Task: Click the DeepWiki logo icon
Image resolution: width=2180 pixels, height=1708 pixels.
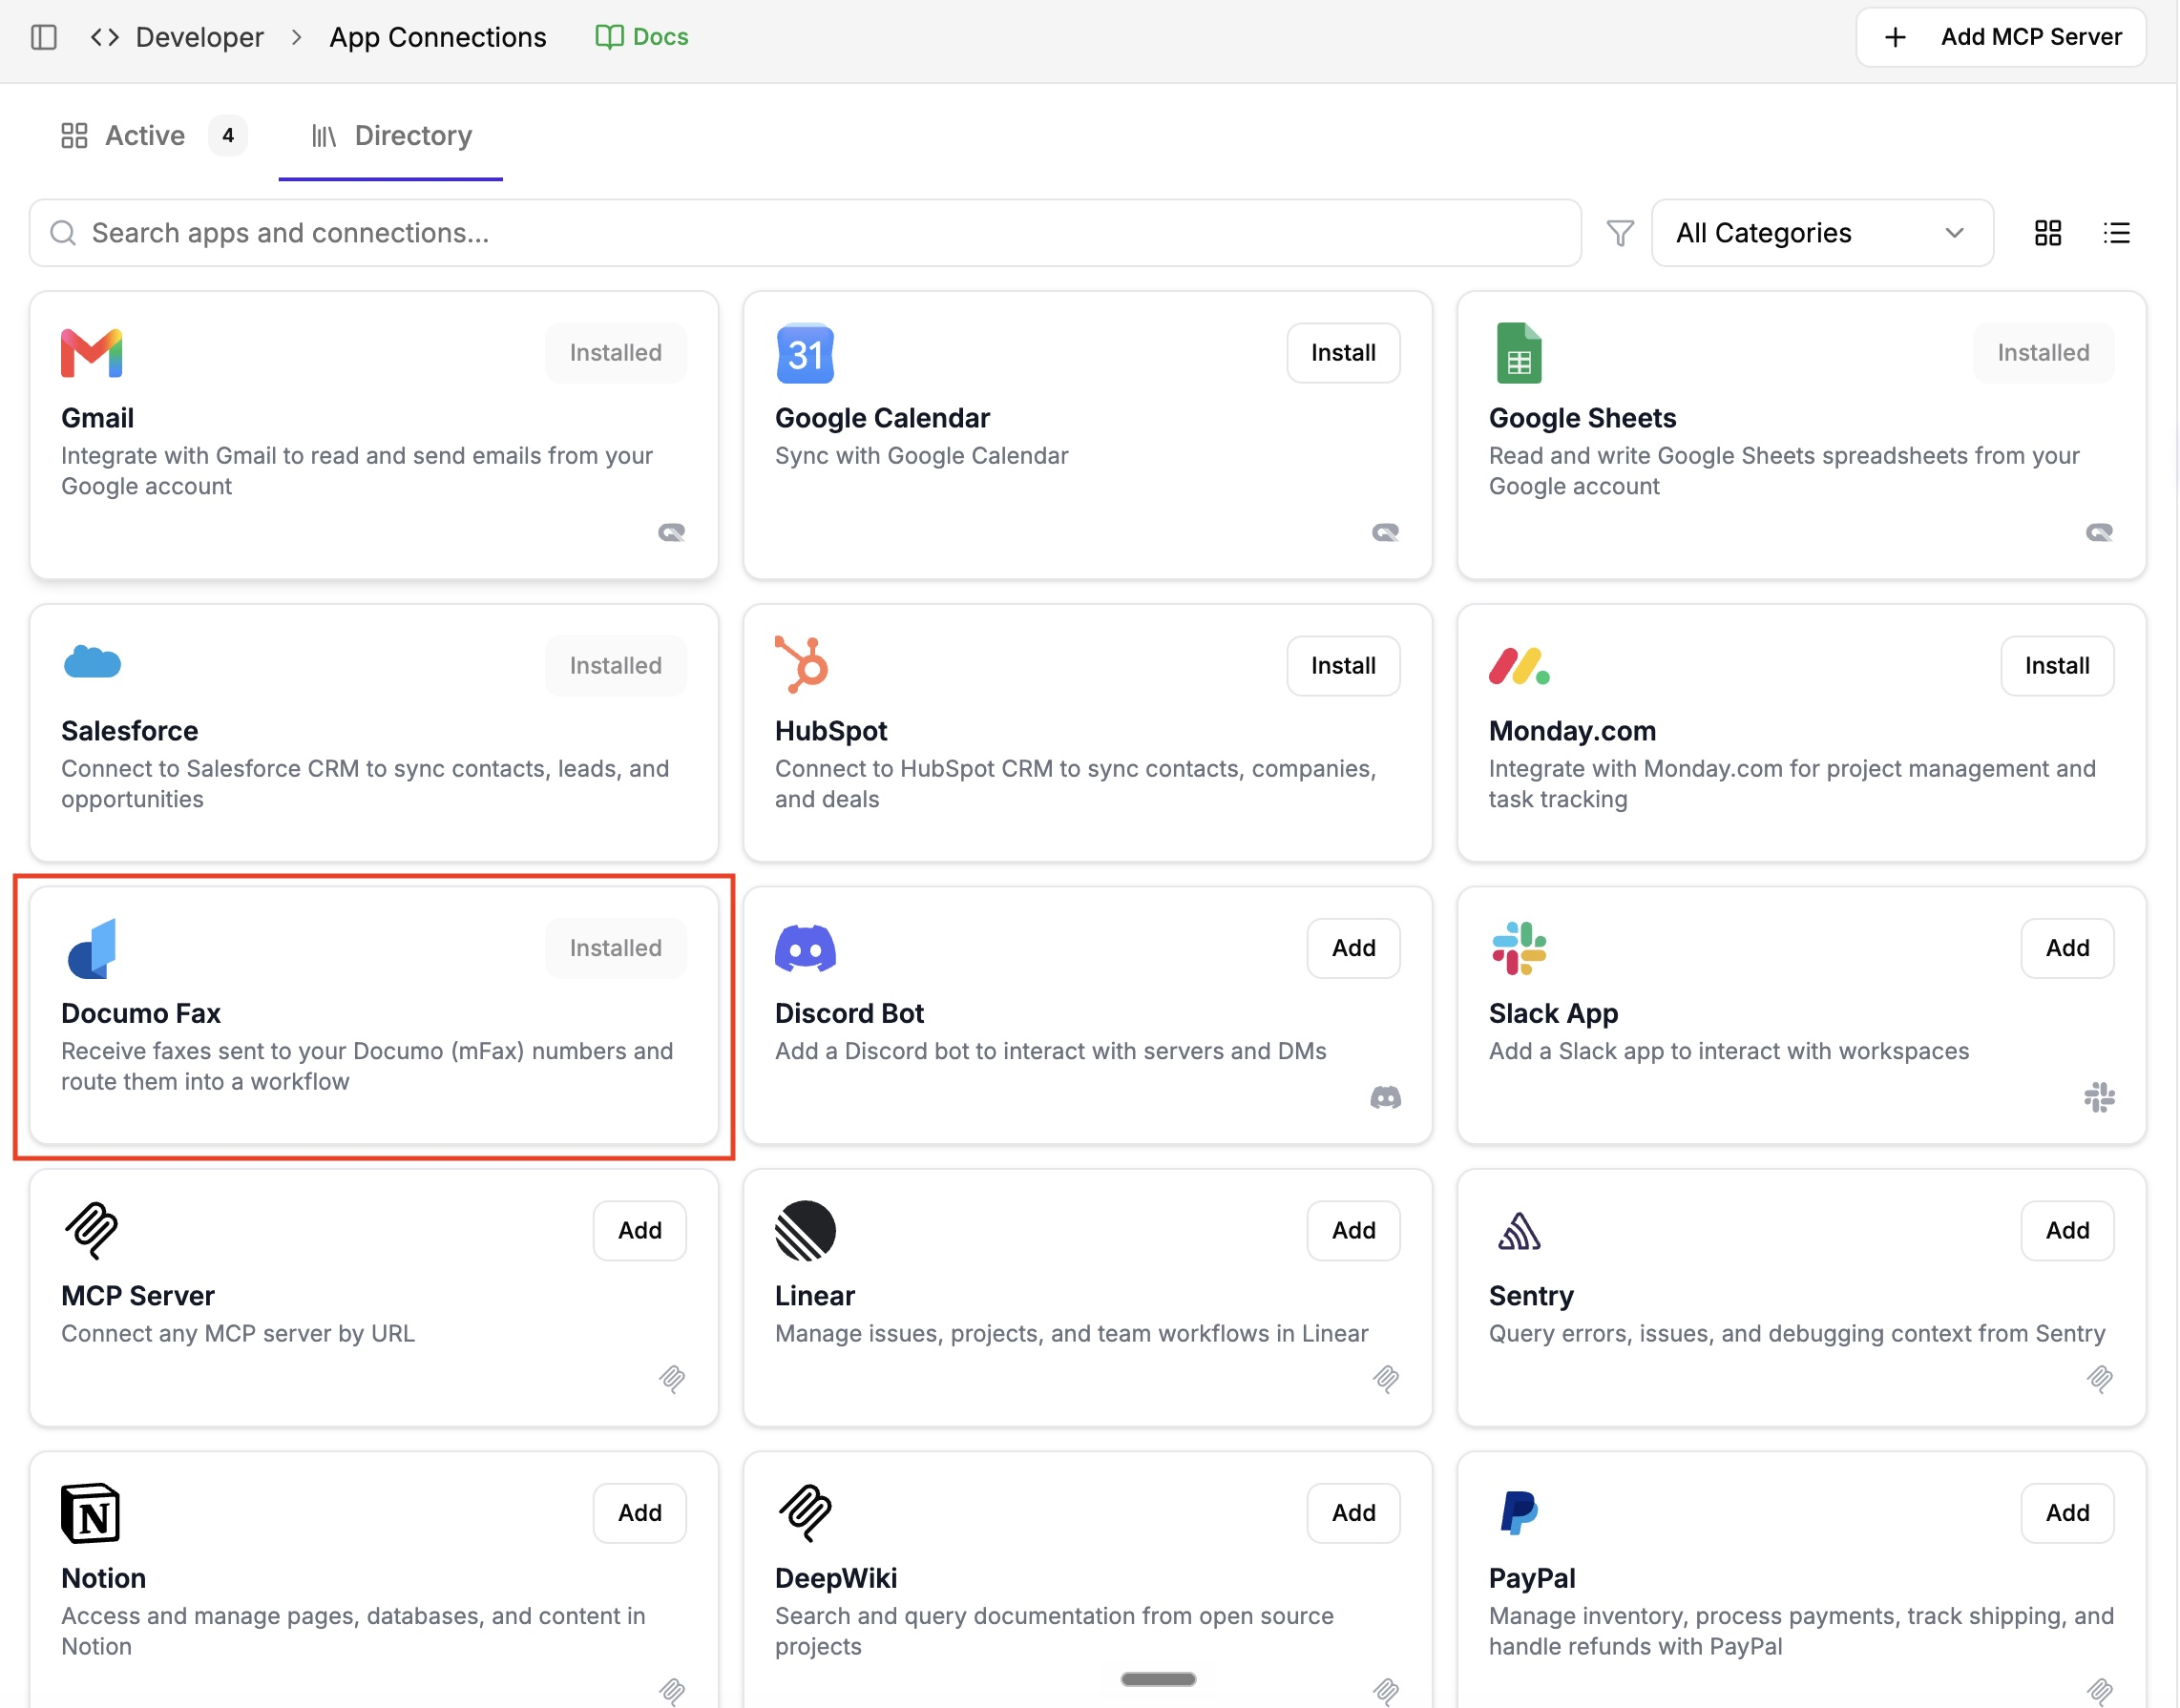Action: [805, 1513]
